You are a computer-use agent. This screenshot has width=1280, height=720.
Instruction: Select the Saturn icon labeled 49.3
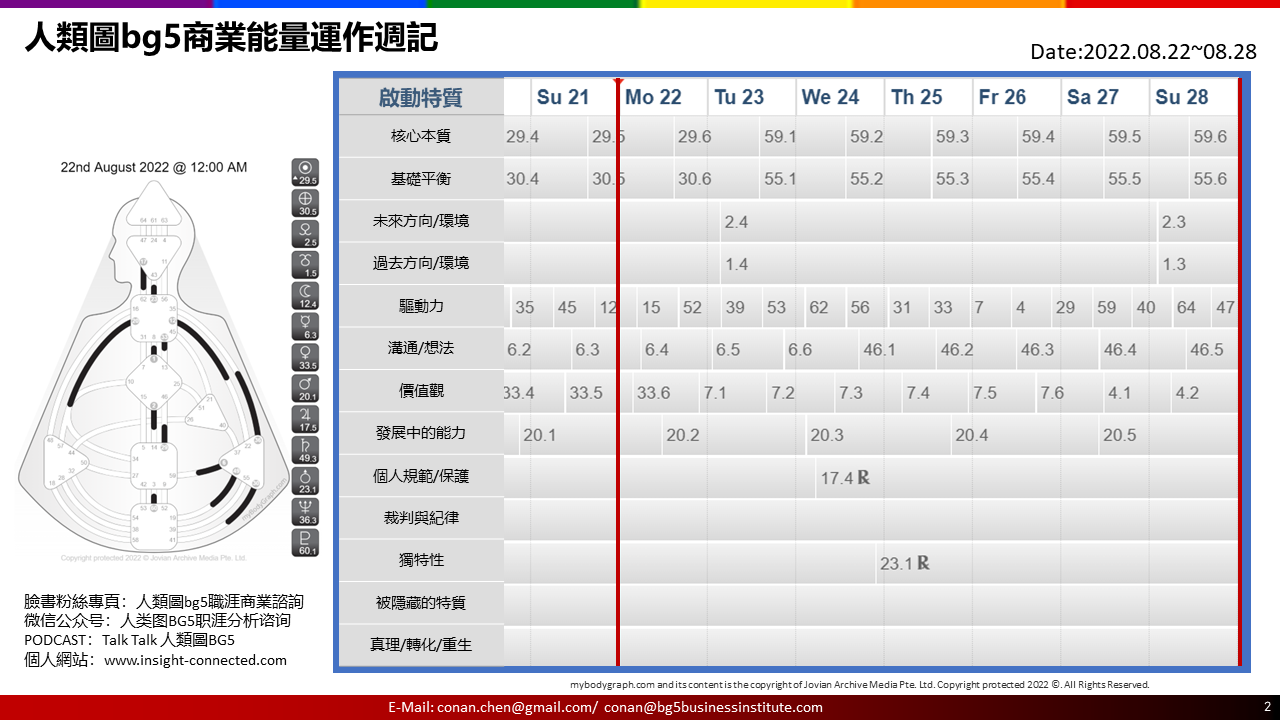click(305, 450)
